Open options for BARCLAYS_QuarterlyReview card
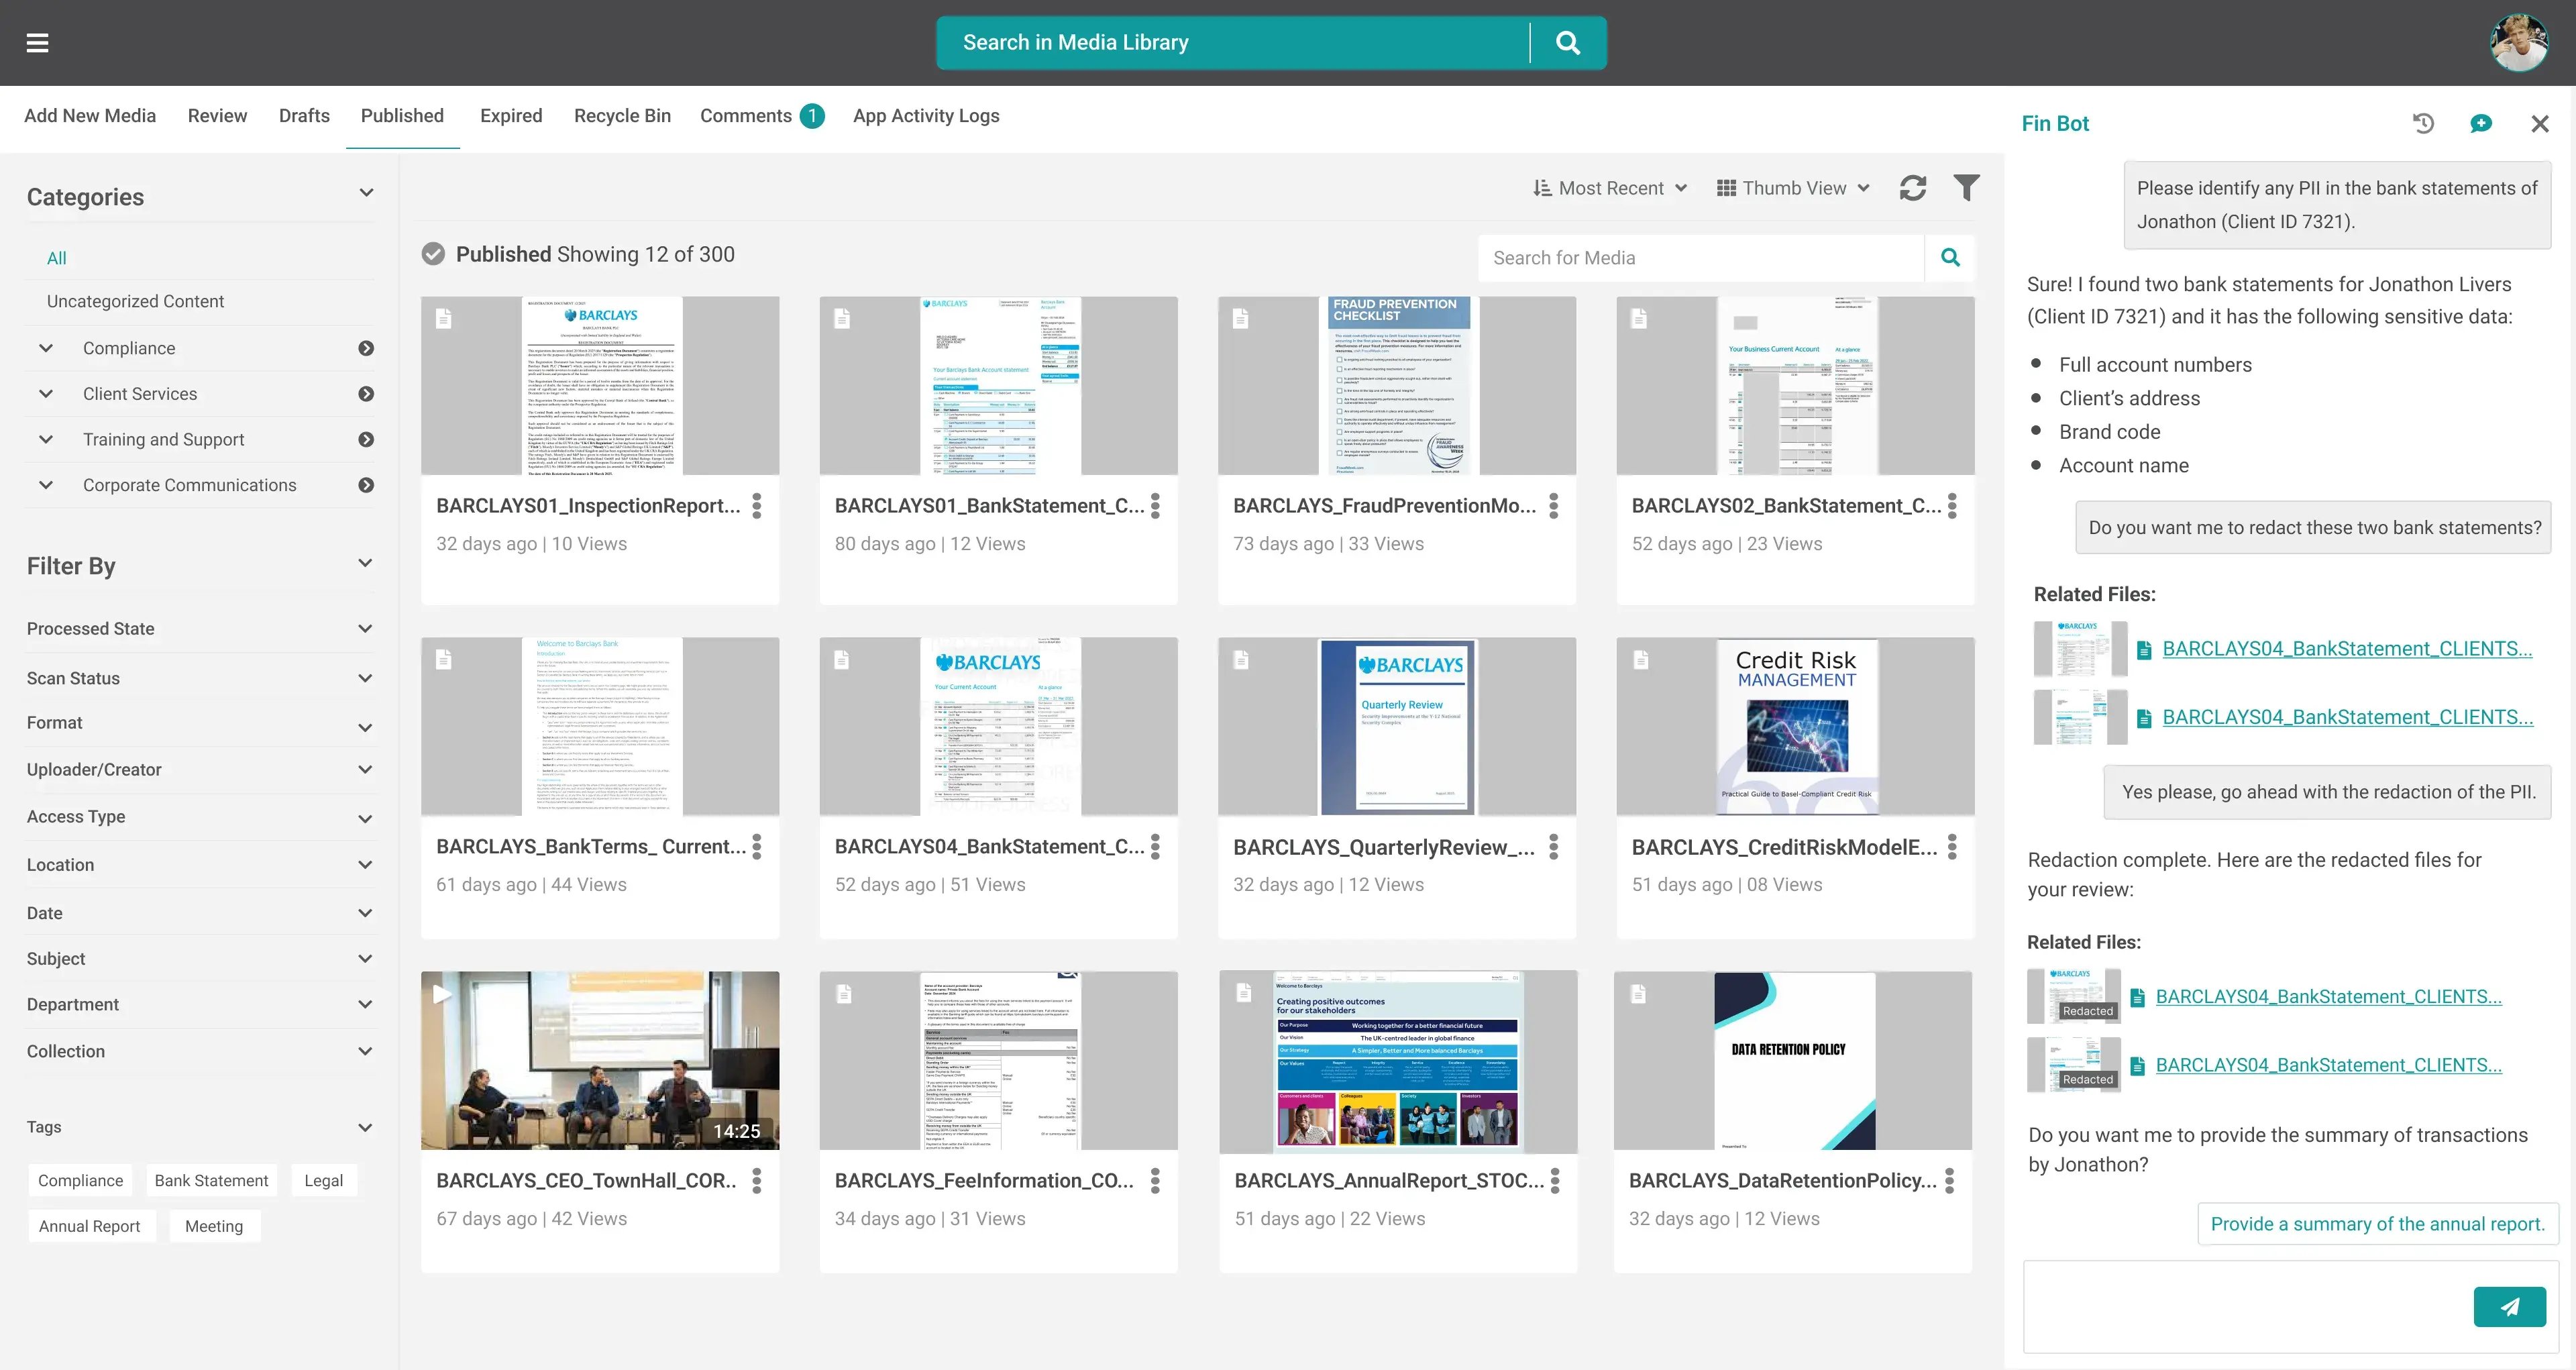This screenshot has width=2576, height=1370. click(x=1553, y=847)
